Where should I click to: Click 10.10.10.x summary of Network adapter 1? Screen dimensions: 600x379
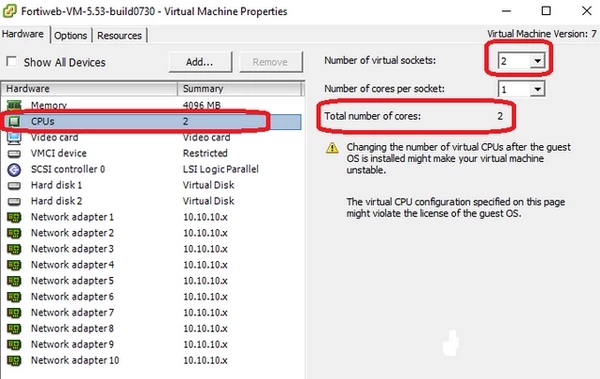point(205,217)
